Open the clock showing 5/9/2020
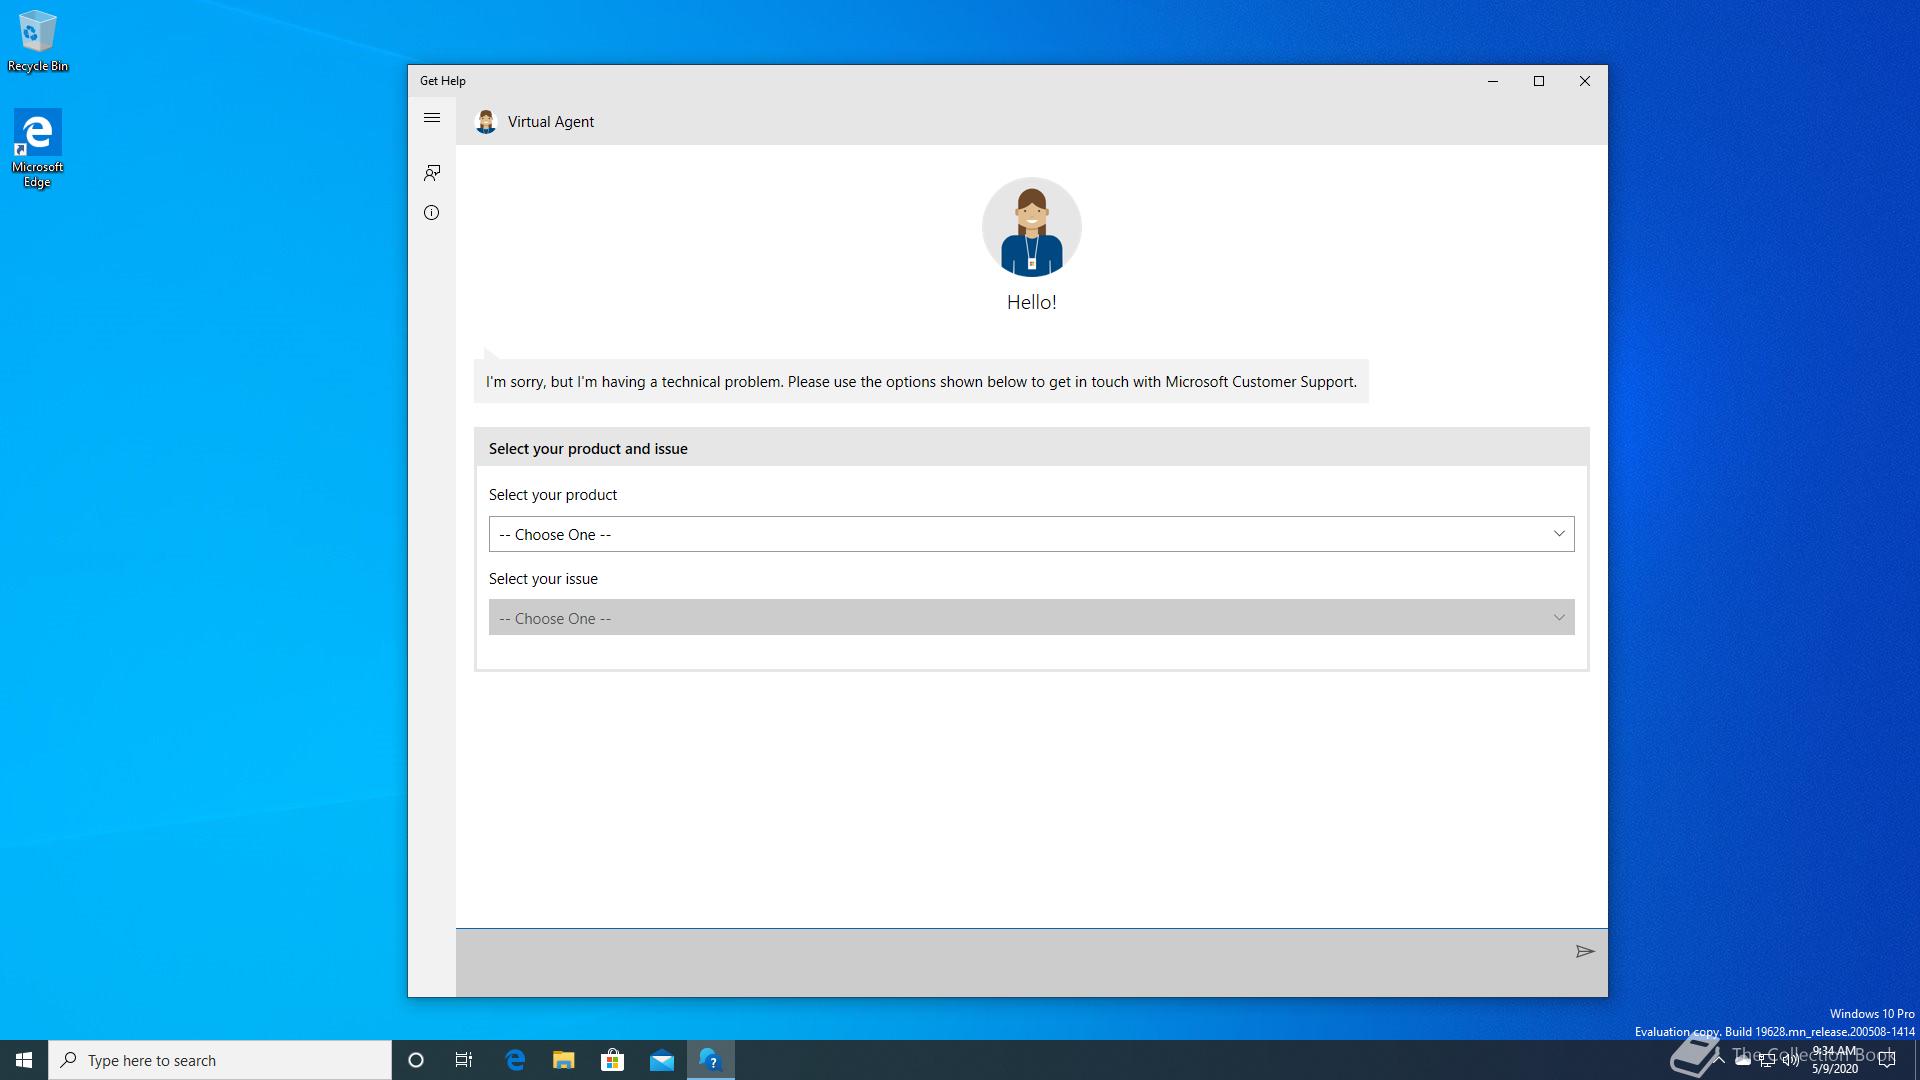The width and height of the screenshot is (1920, 1080). pyautogui.click(x=1834, y=1060)
